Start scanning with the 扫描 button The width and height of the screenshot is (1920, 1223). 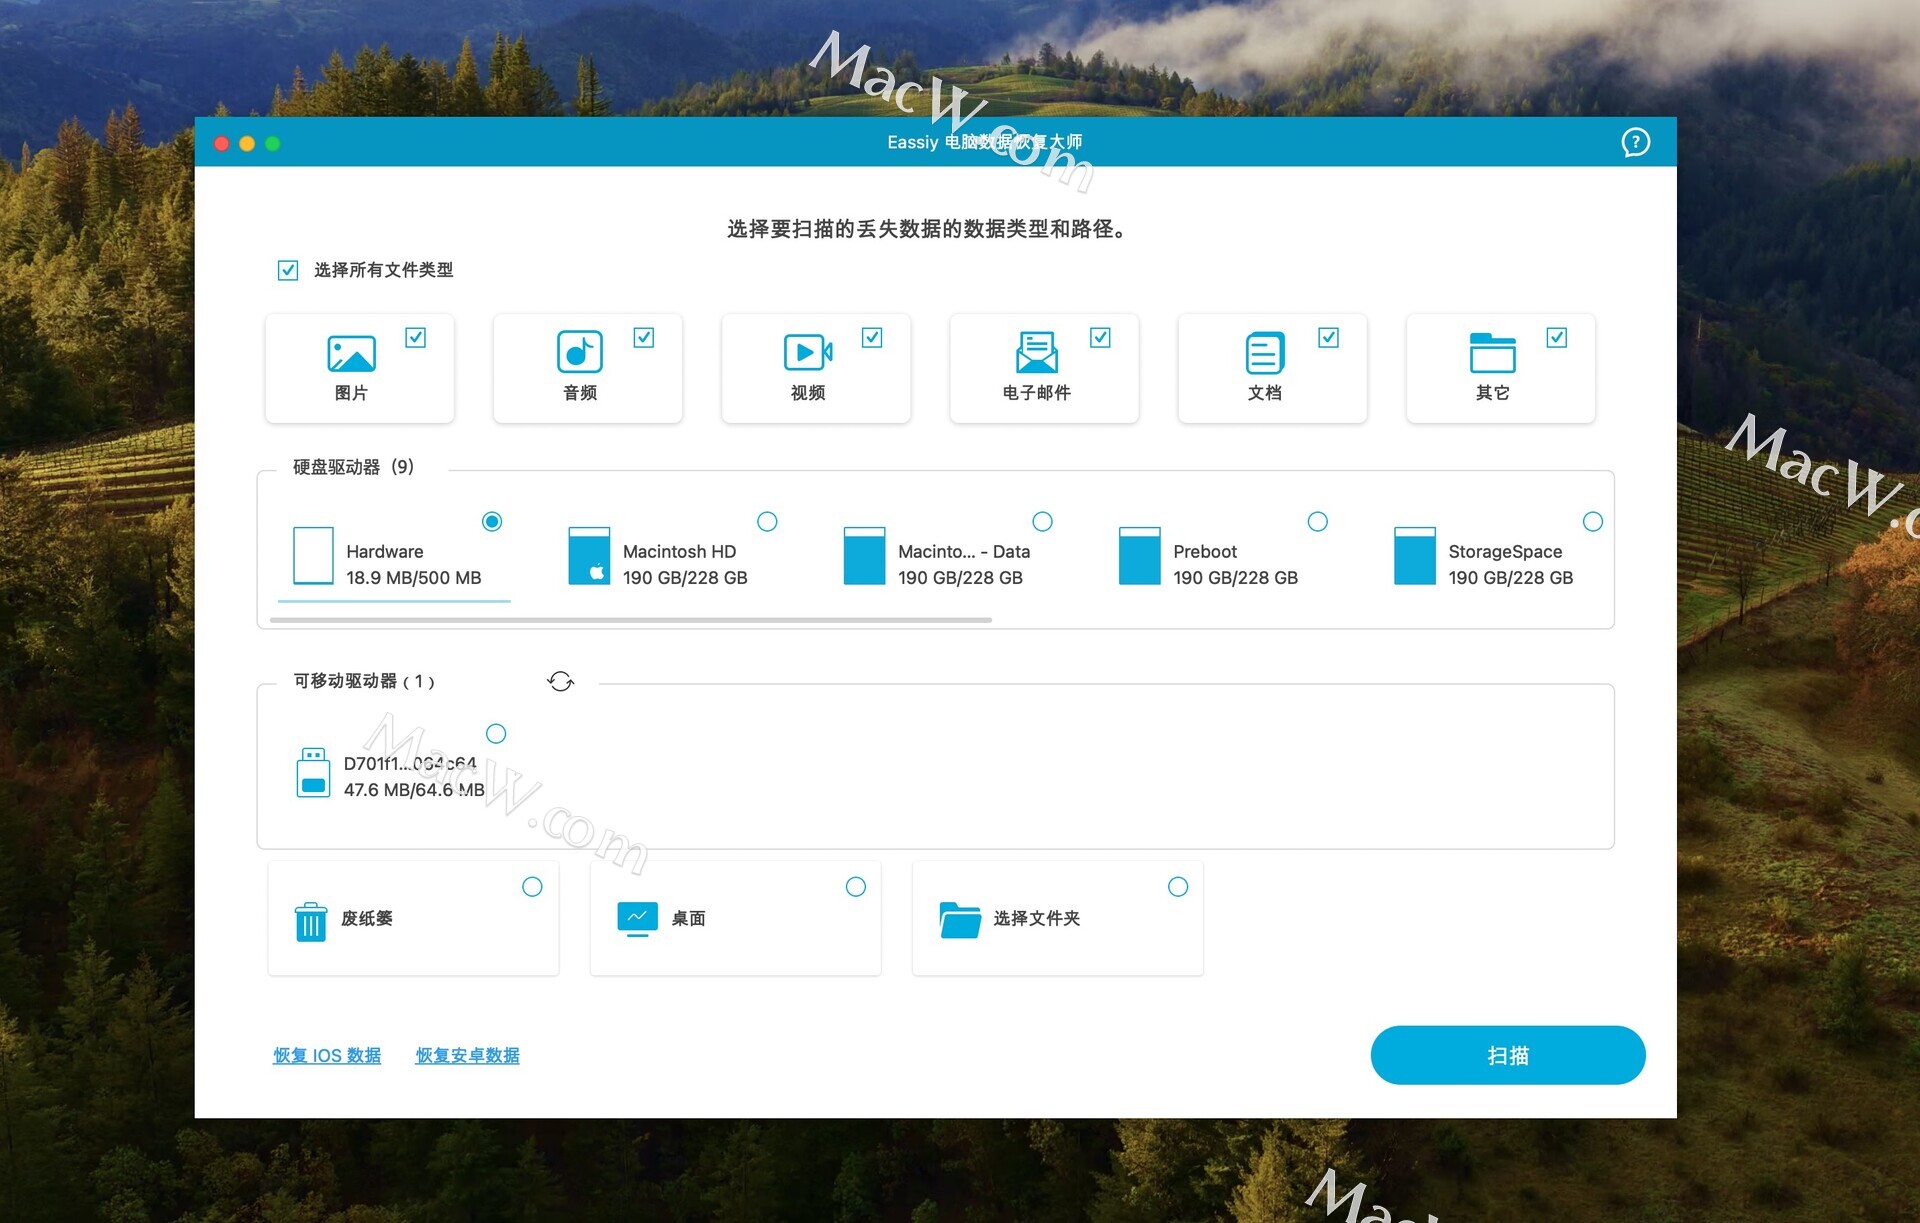click(x=1508, y=1055)
